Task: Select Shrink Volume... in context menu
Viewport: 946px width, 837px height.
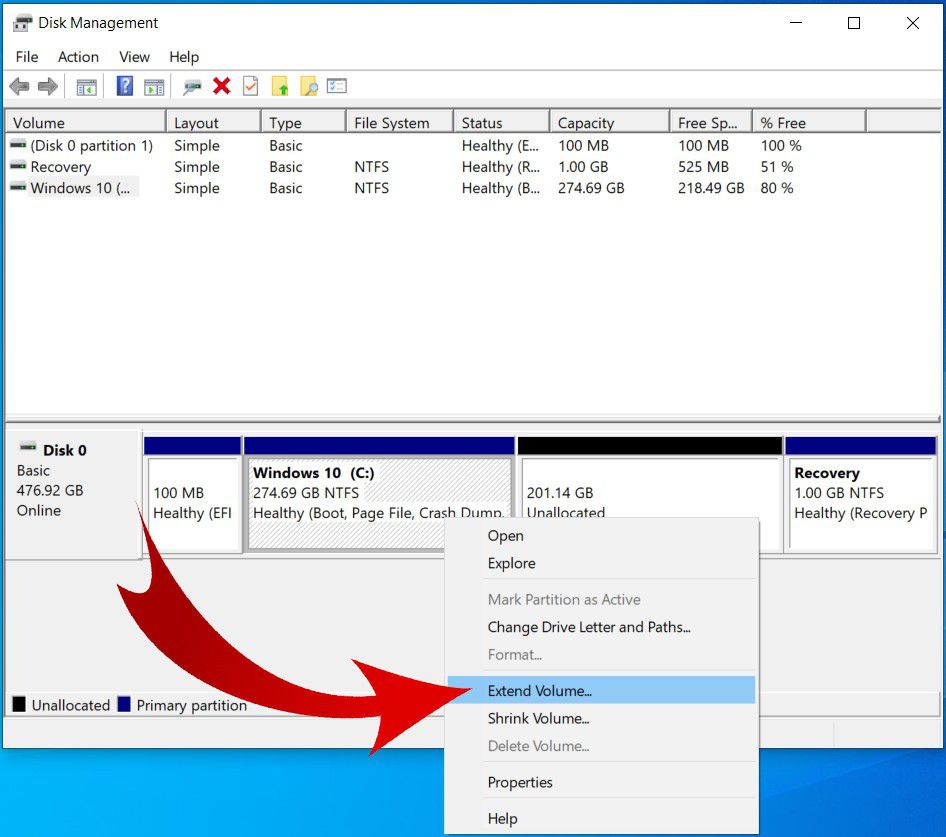Action: click(x=538, y=718)
